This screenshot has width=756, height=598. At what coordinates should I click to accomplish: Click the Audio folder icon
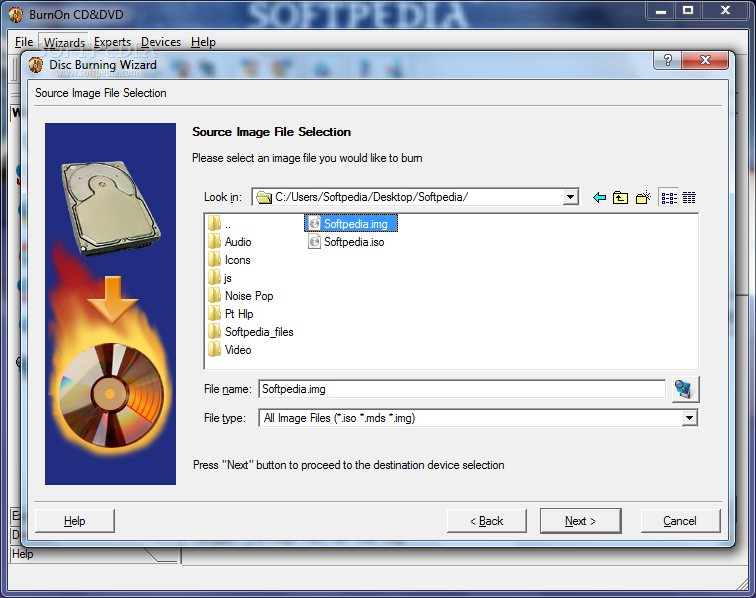pyautogui.click(x=215, y=242)
